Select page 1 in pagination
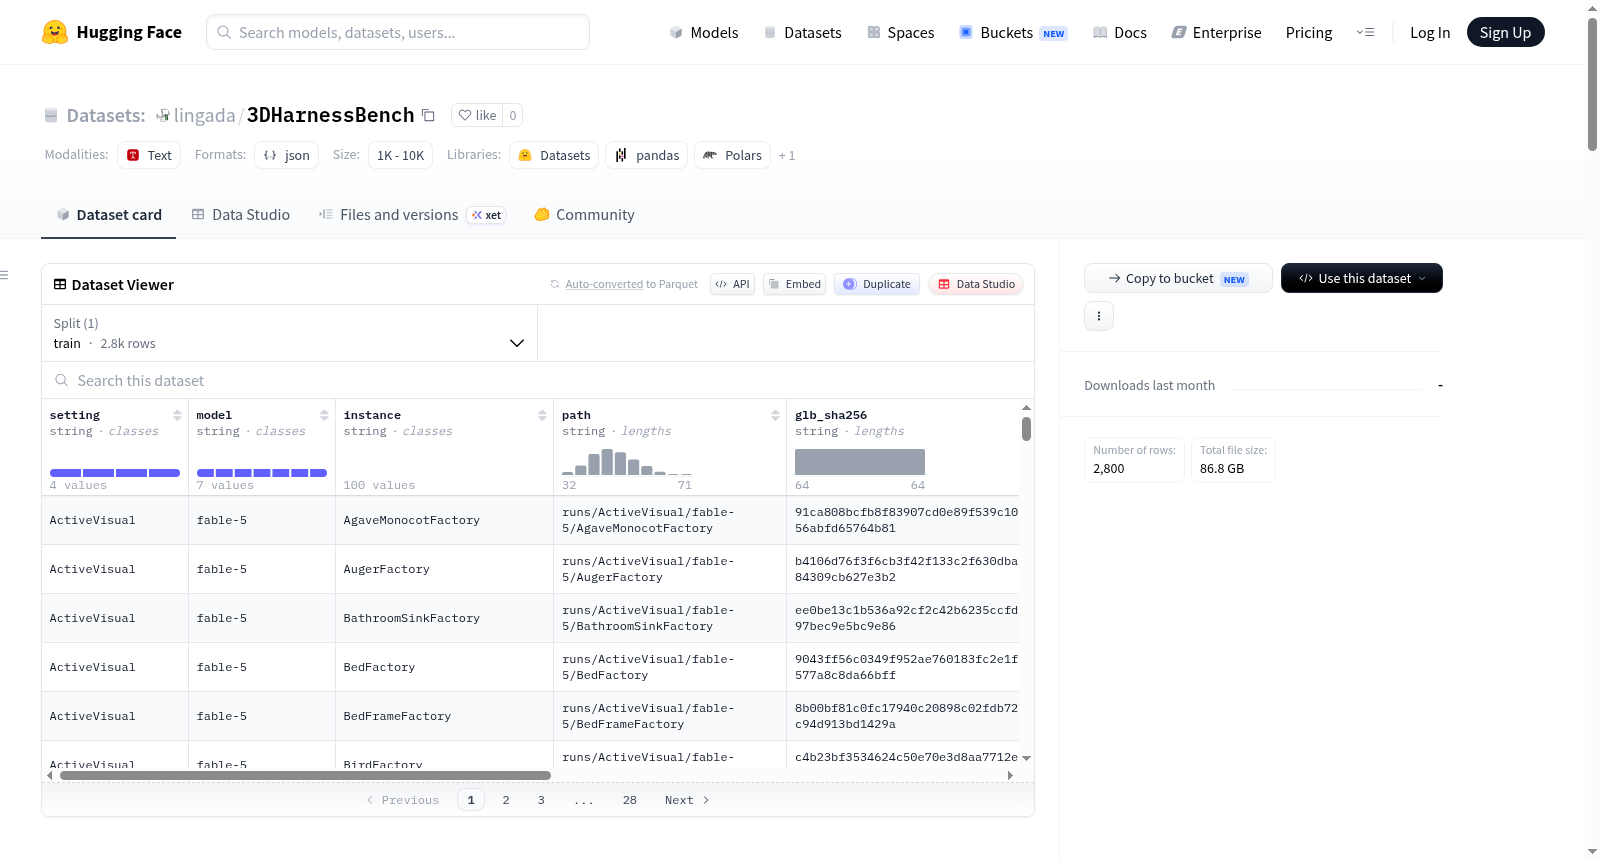The width and height of the screenshot is (1600, 861). tap(471, 800)
